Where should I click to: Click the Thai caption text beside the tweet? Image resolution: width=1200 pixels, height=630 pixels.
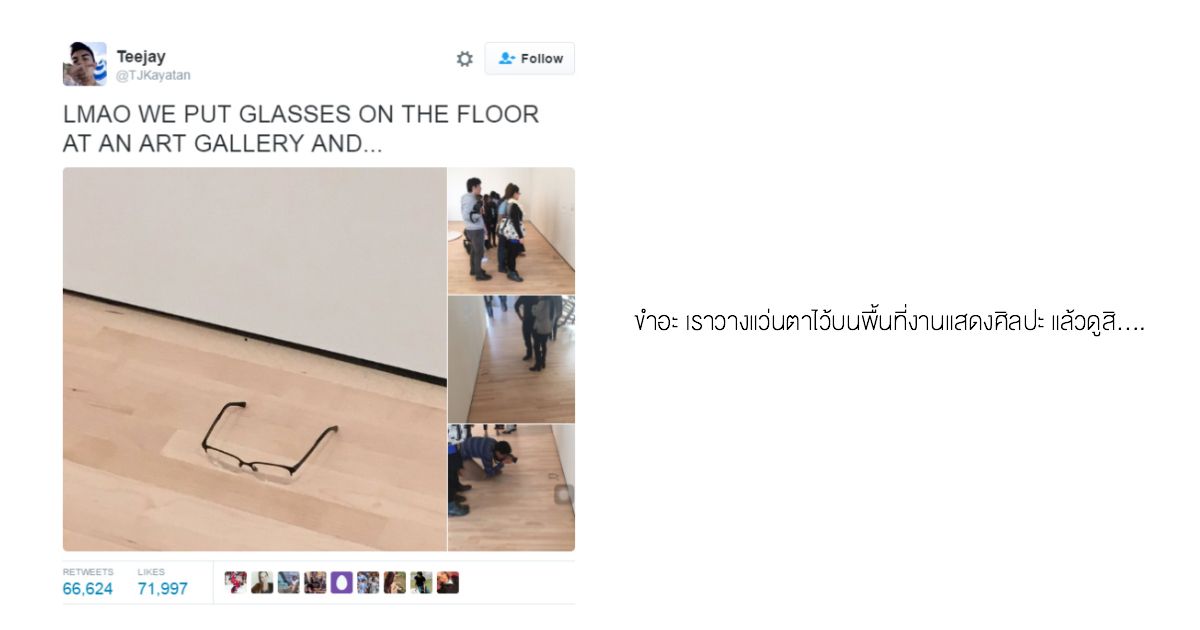coord(890,324)
